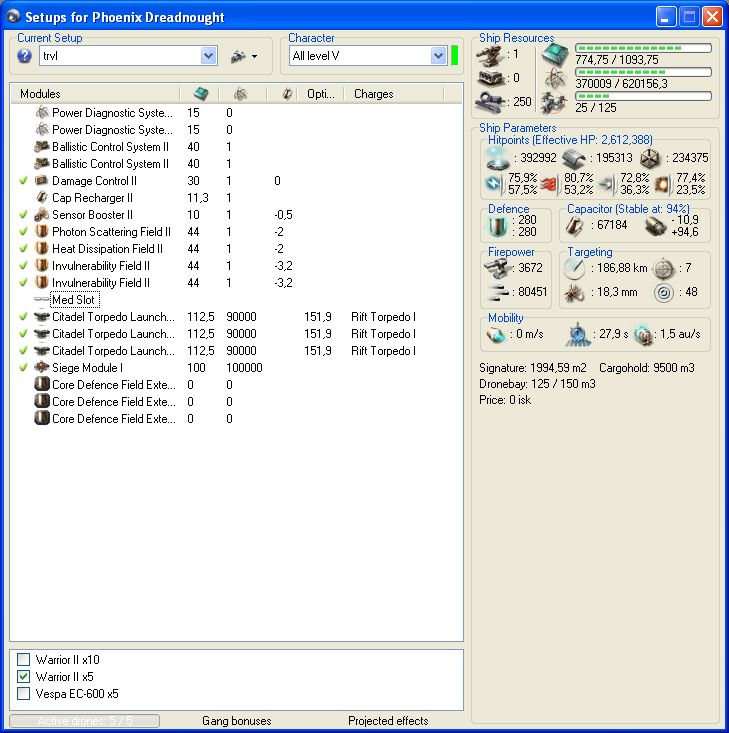Click the EM resistance icon
This screenshot has width=729, height=733.
494,183
